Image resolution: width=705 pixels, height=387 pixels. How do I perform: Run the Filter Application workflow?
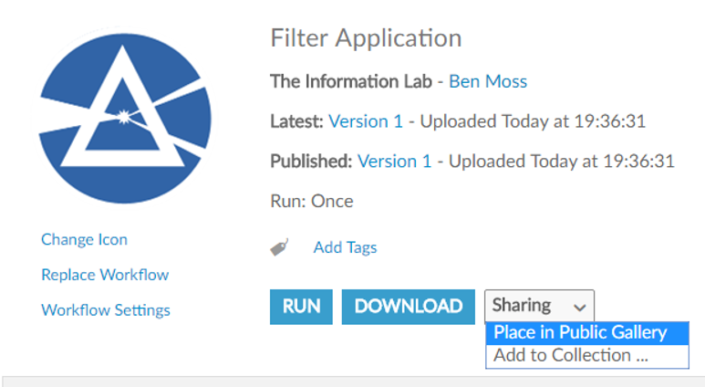click(301, 307)
